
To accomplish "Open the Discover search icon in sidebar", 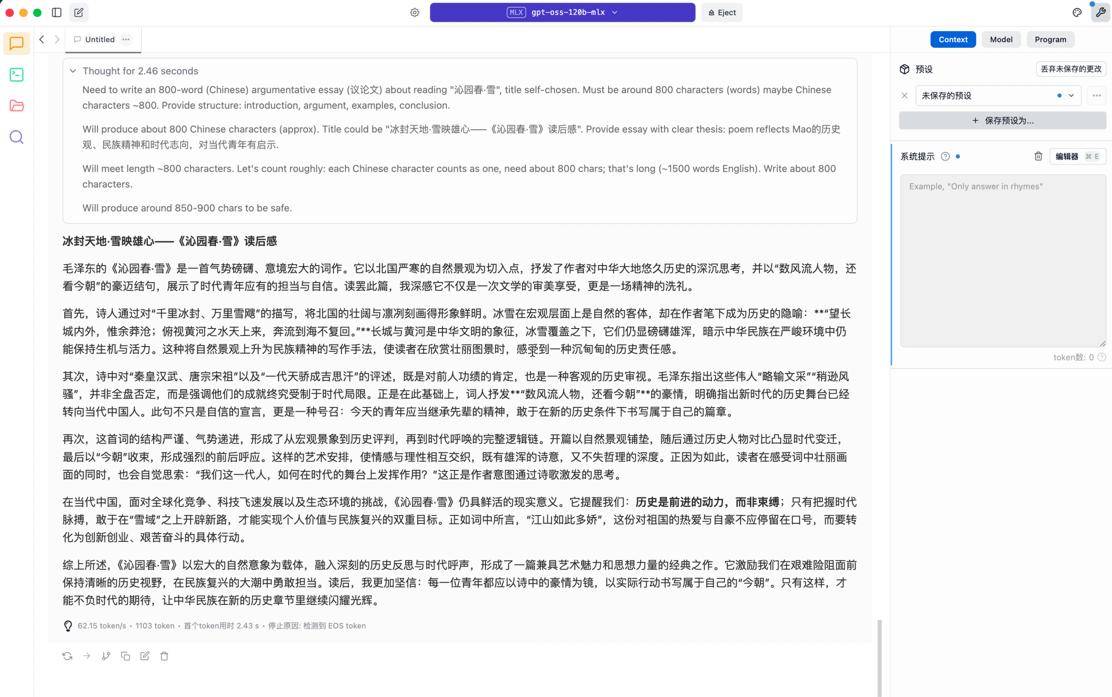I will pyautogui.click(x=16, y=137).
